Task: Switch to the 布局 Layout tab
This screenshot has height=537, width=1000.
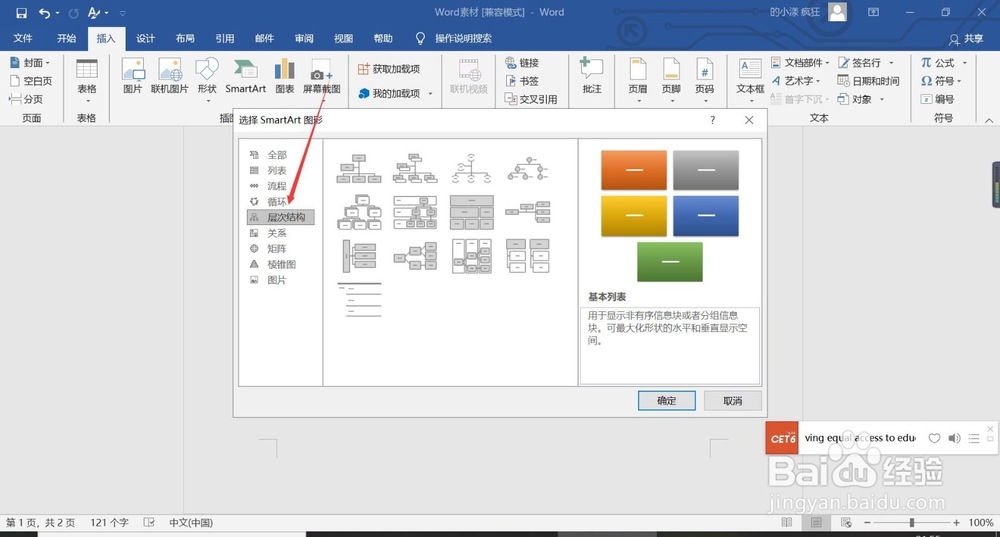Action: click(185, 38)
